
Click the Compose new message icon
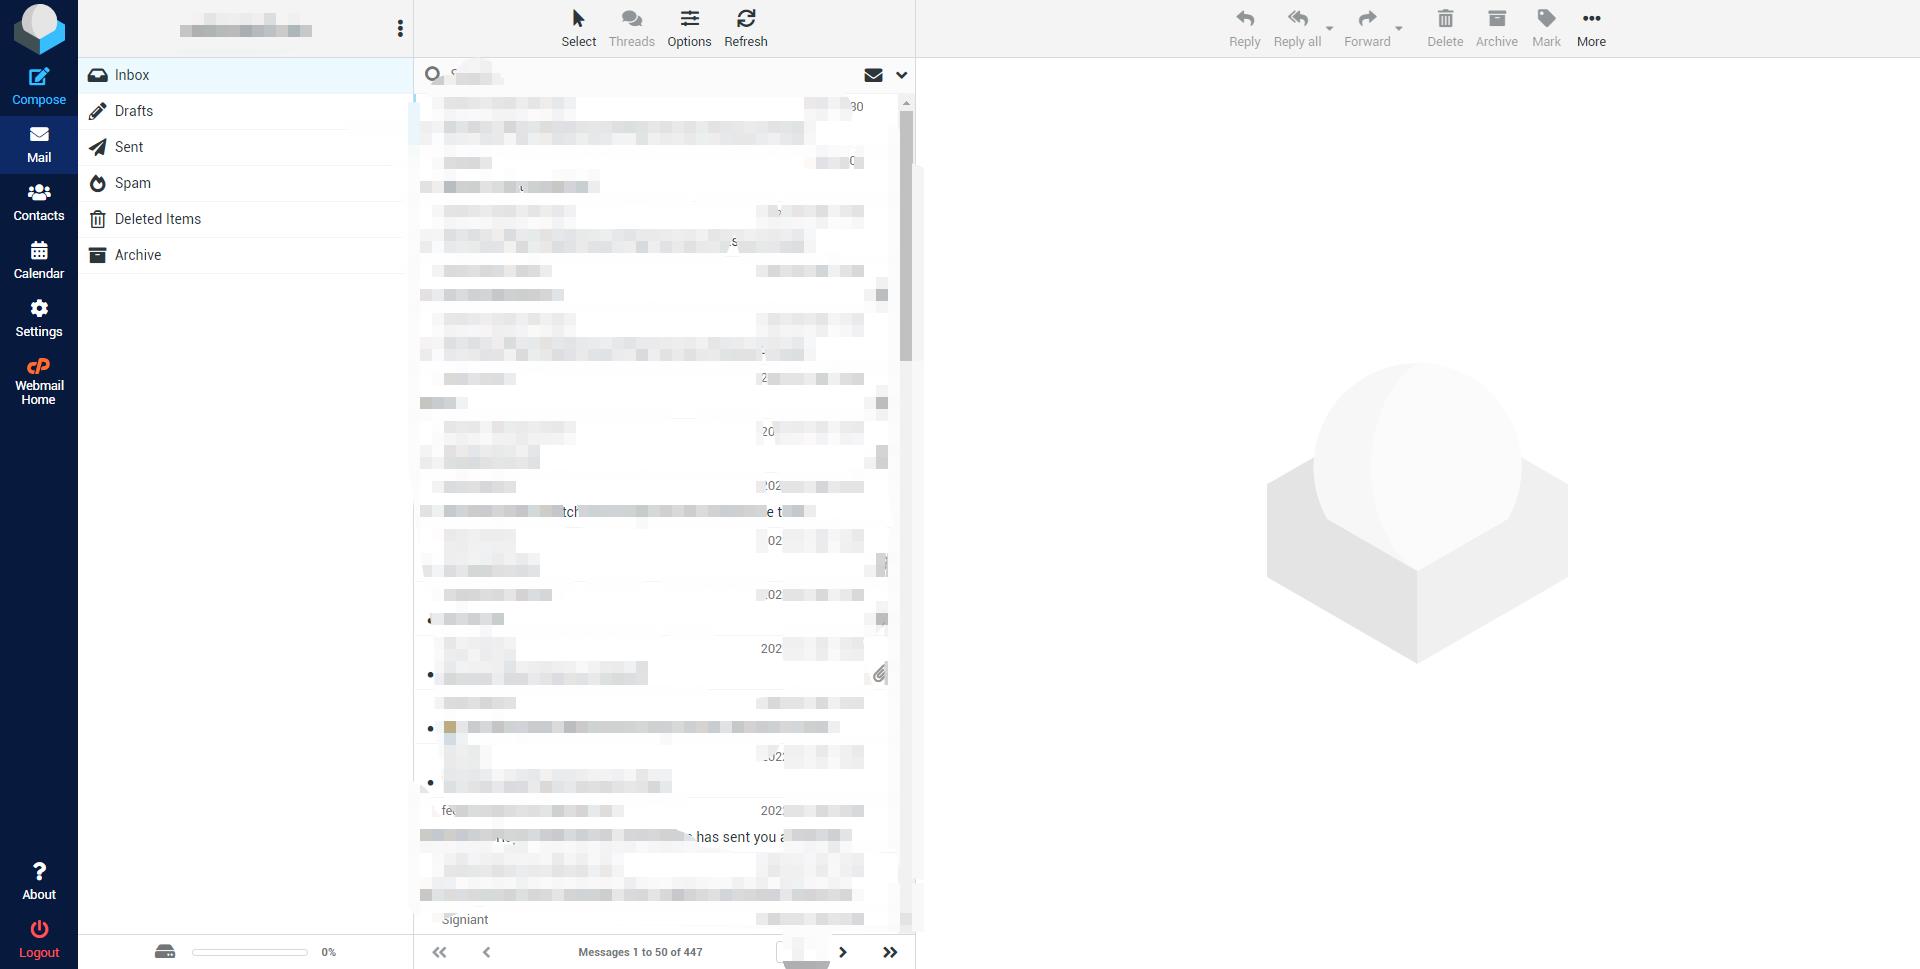click(x=39, y=86)
